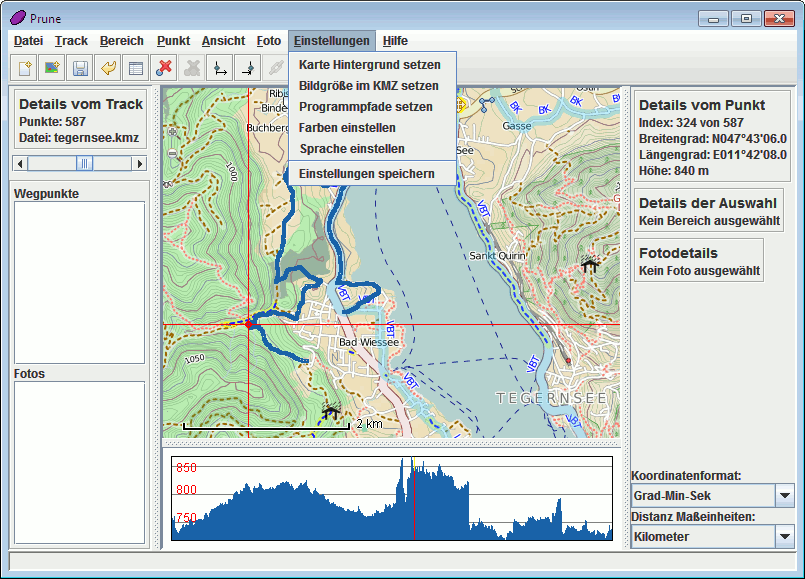The height and width of the screenshot is (579, 805).
Task: Choose Karte Hintergrund setzen from menu
Action: [369, 64]
